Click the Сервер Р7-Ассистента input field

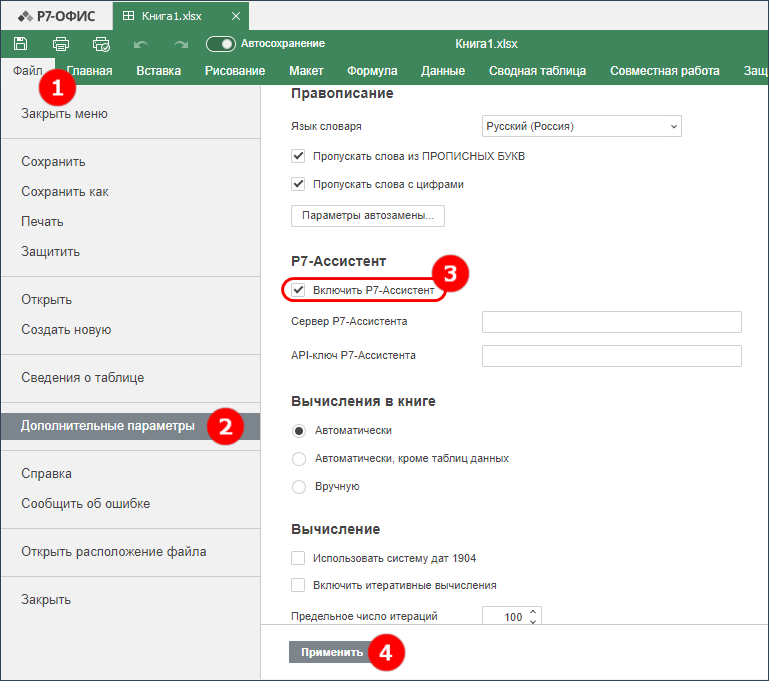click(x=612, y=322)
